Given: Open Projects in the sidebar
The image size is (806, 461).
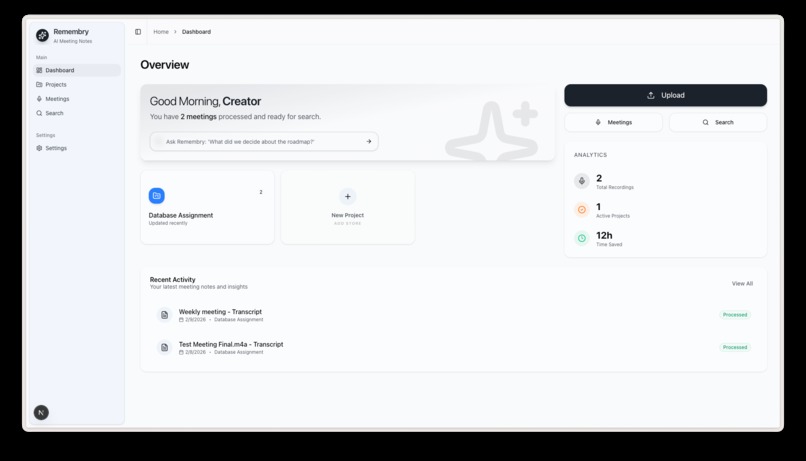Looking at the screenshot, I should pos(77,84).
